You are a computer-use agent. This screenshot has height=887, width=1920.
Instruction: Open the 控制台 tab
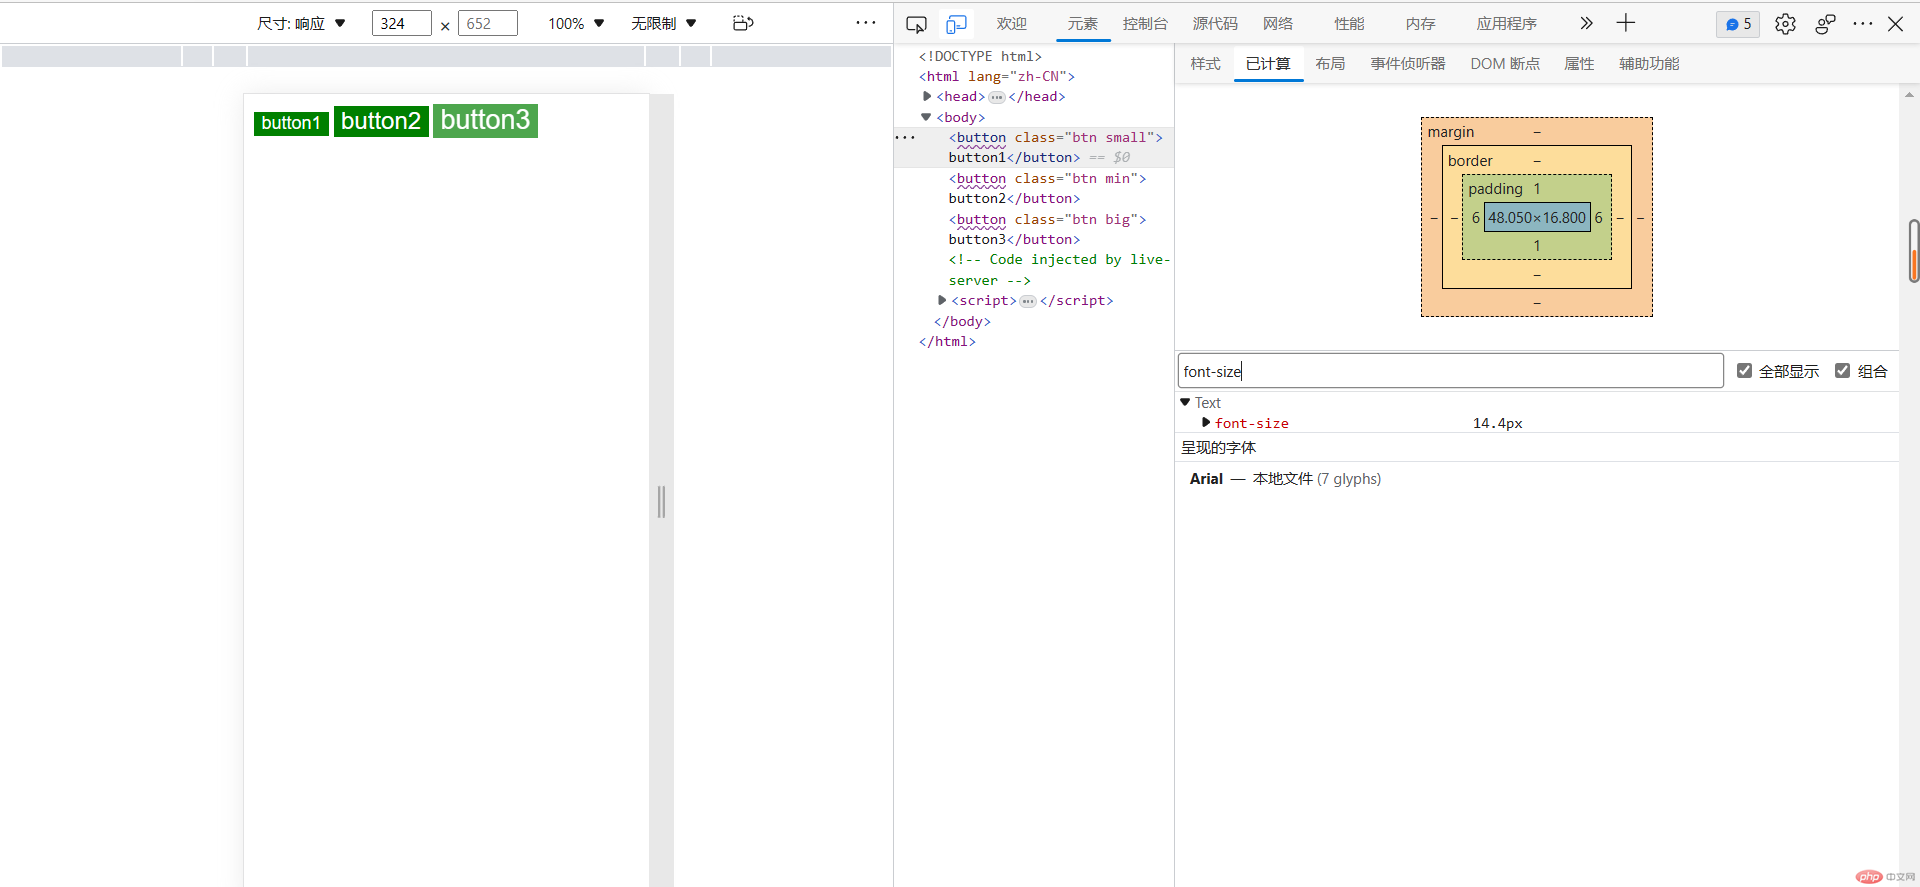tap(1145, 23)
